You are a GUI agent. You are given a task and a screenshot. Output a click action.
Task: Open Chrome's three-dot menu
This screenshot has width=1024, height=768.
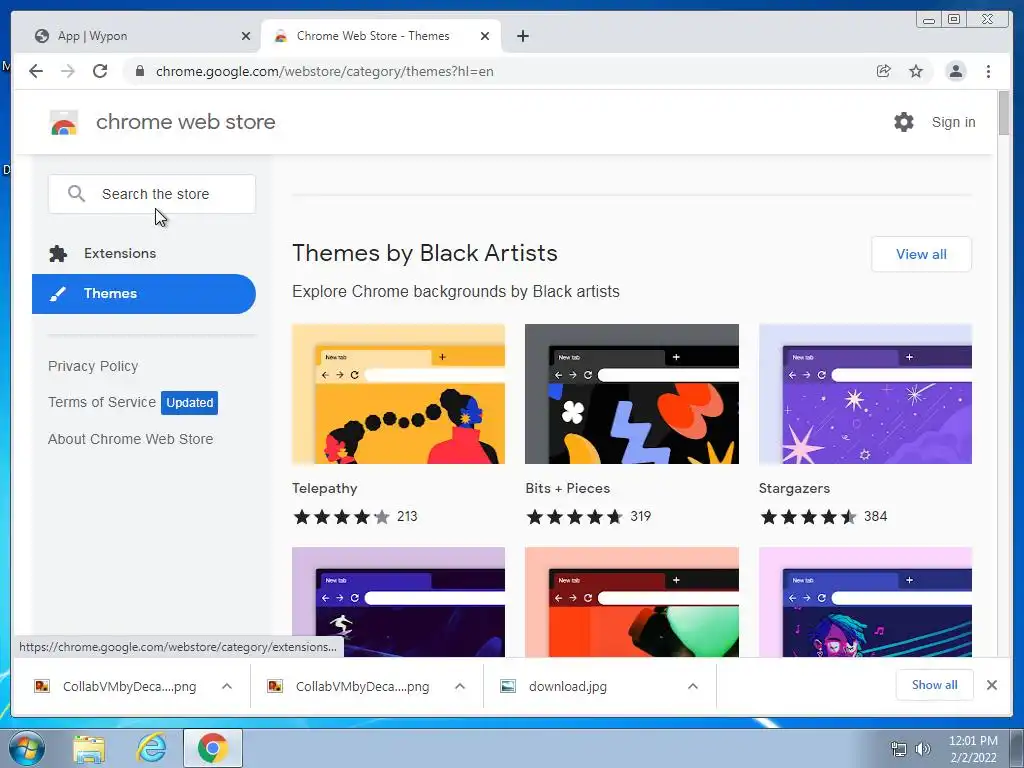click(988, 71)
